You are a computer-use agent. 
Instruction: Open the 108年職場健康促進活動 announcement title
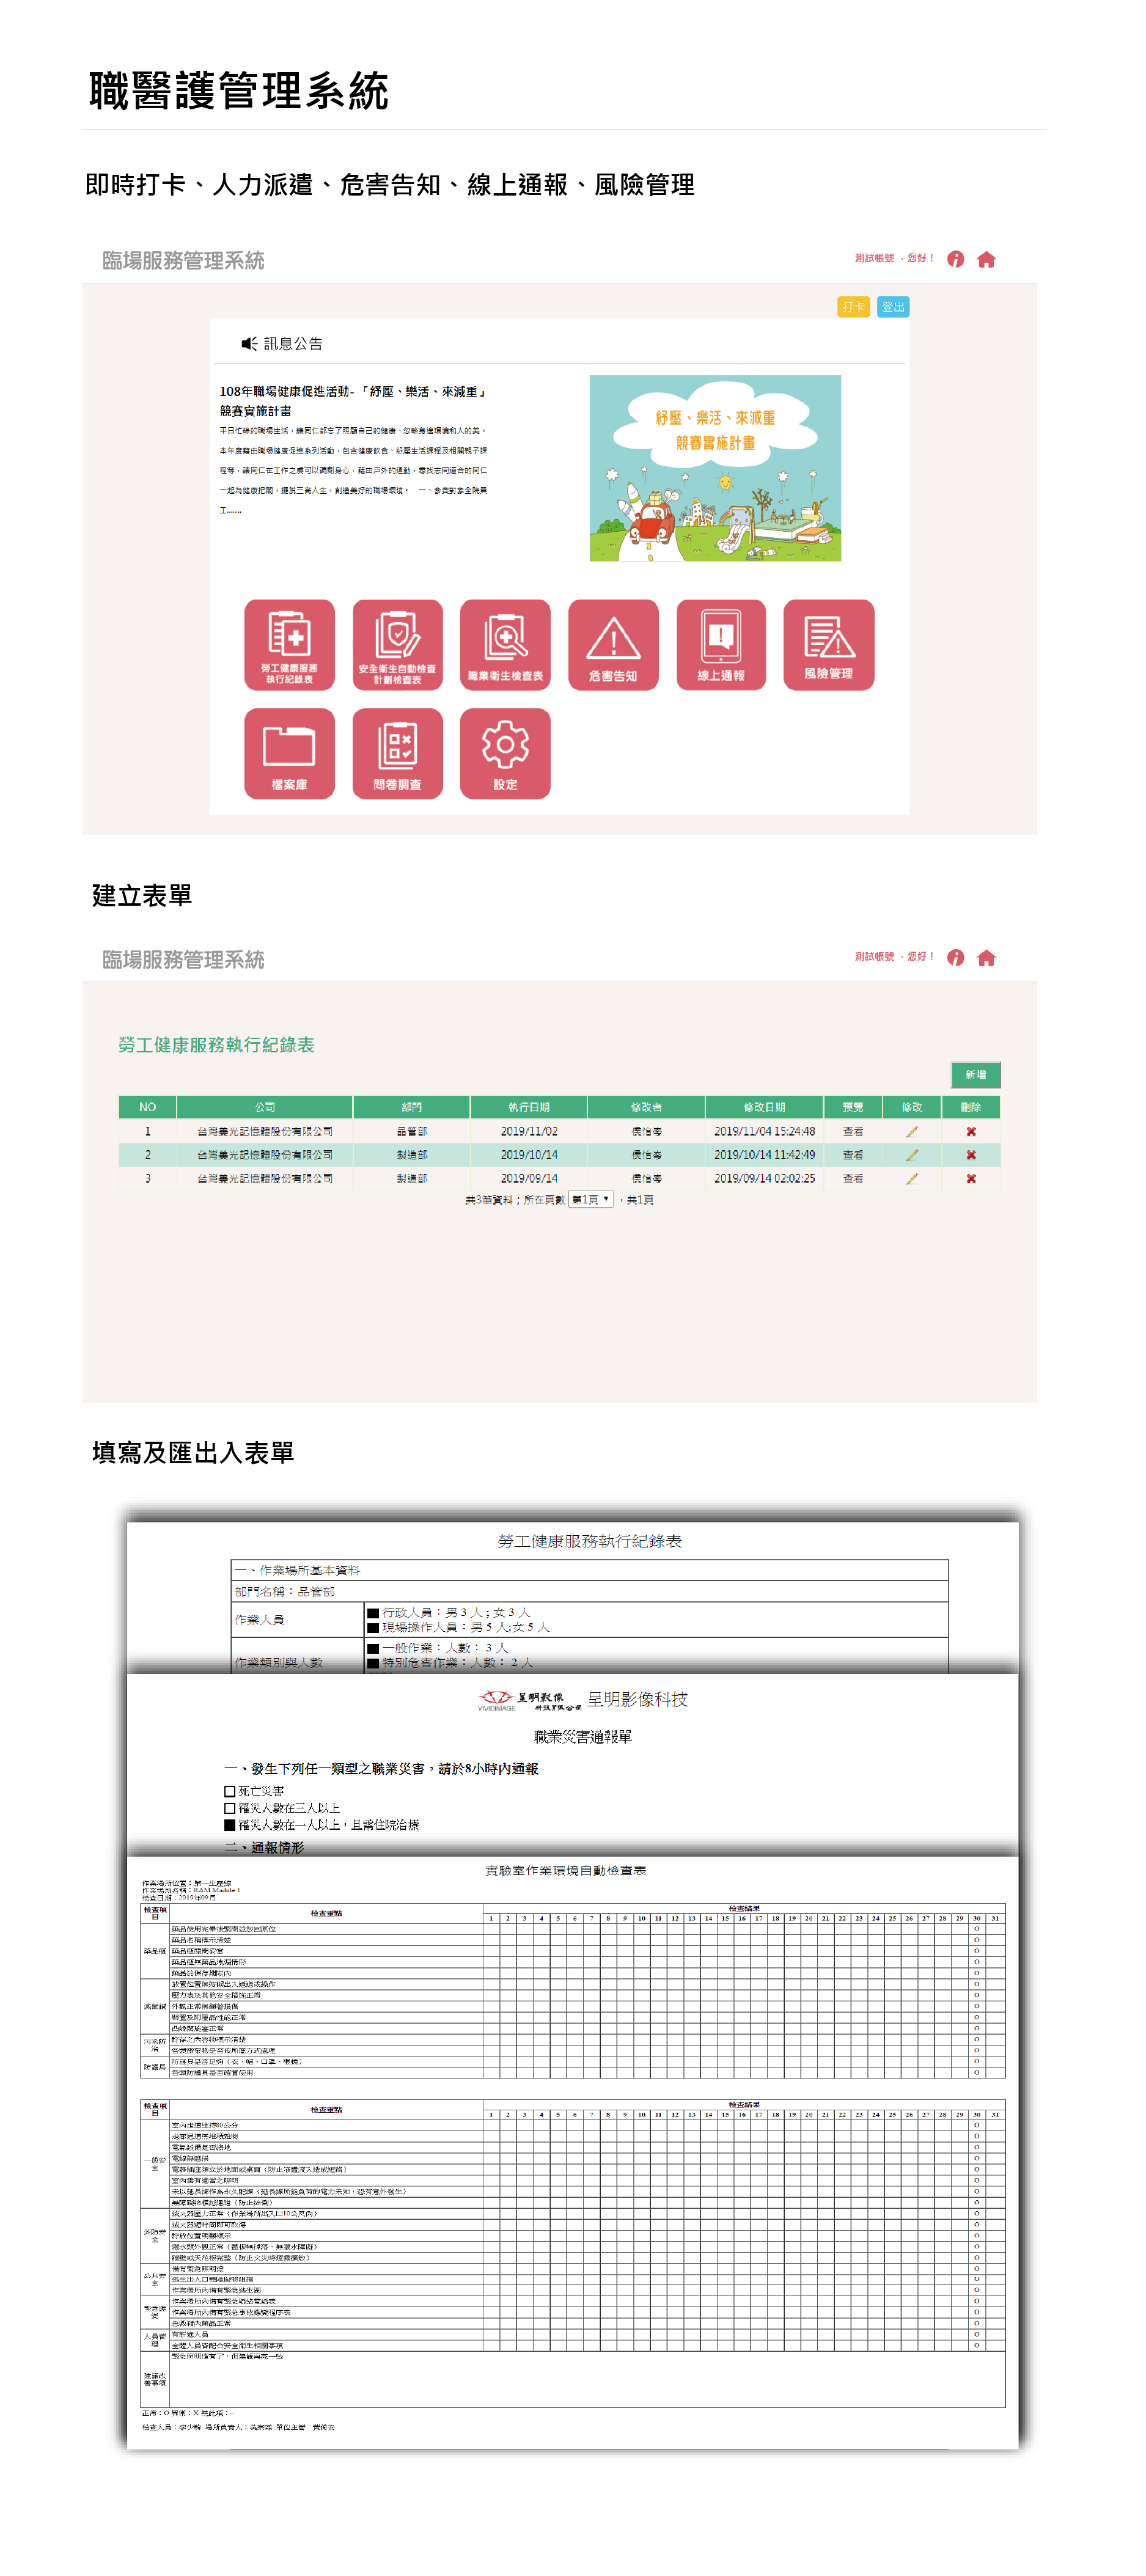point(353,401)
